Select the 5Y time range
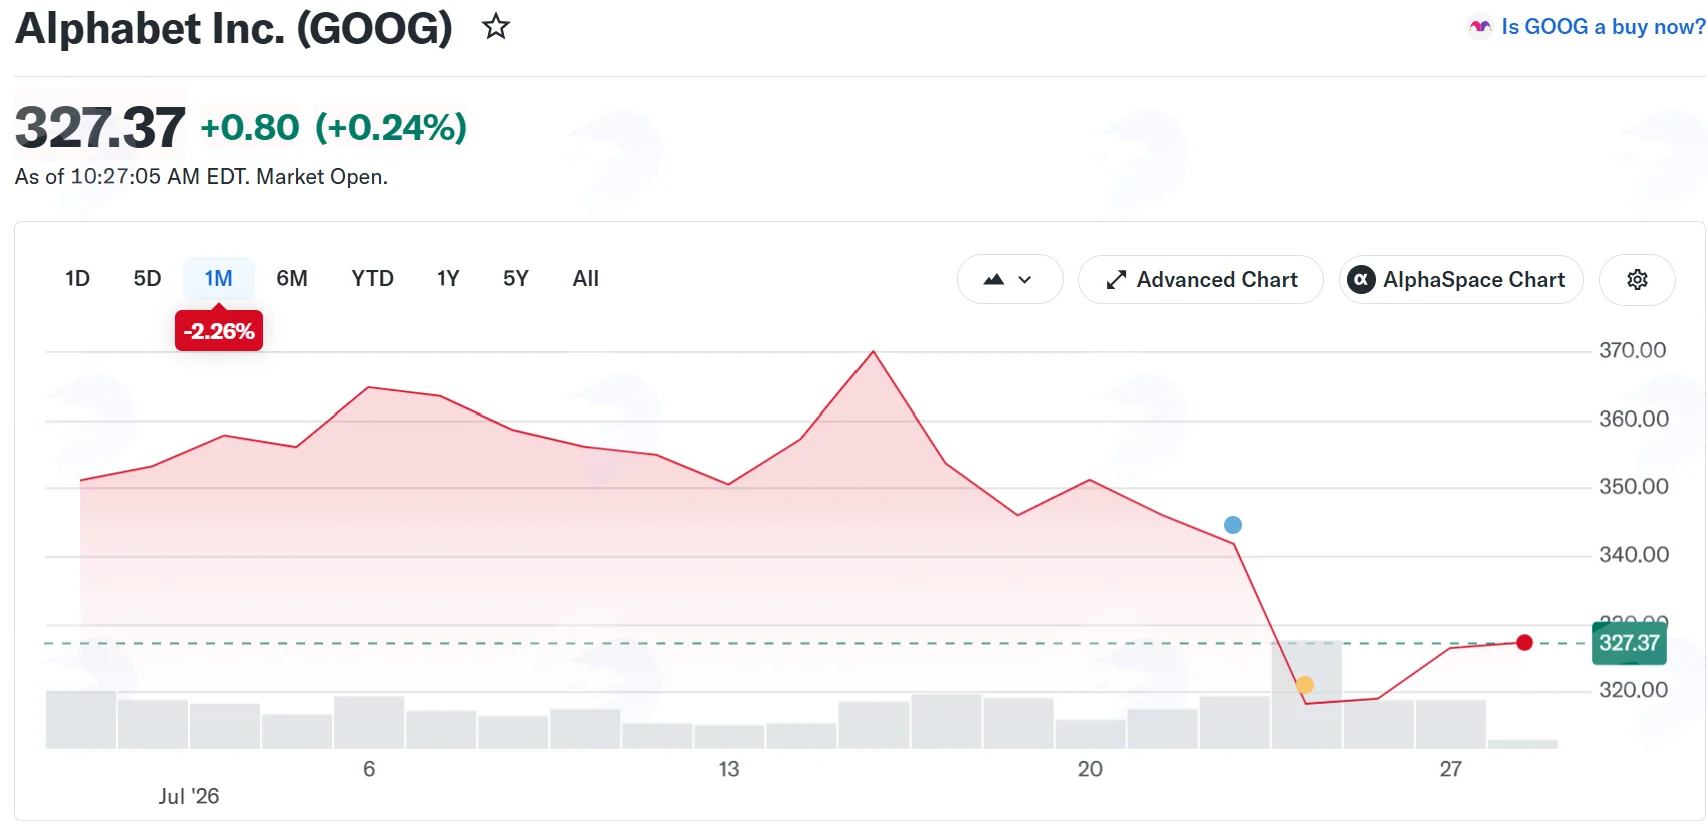The image size is (1708, 826). coord(516,279)
